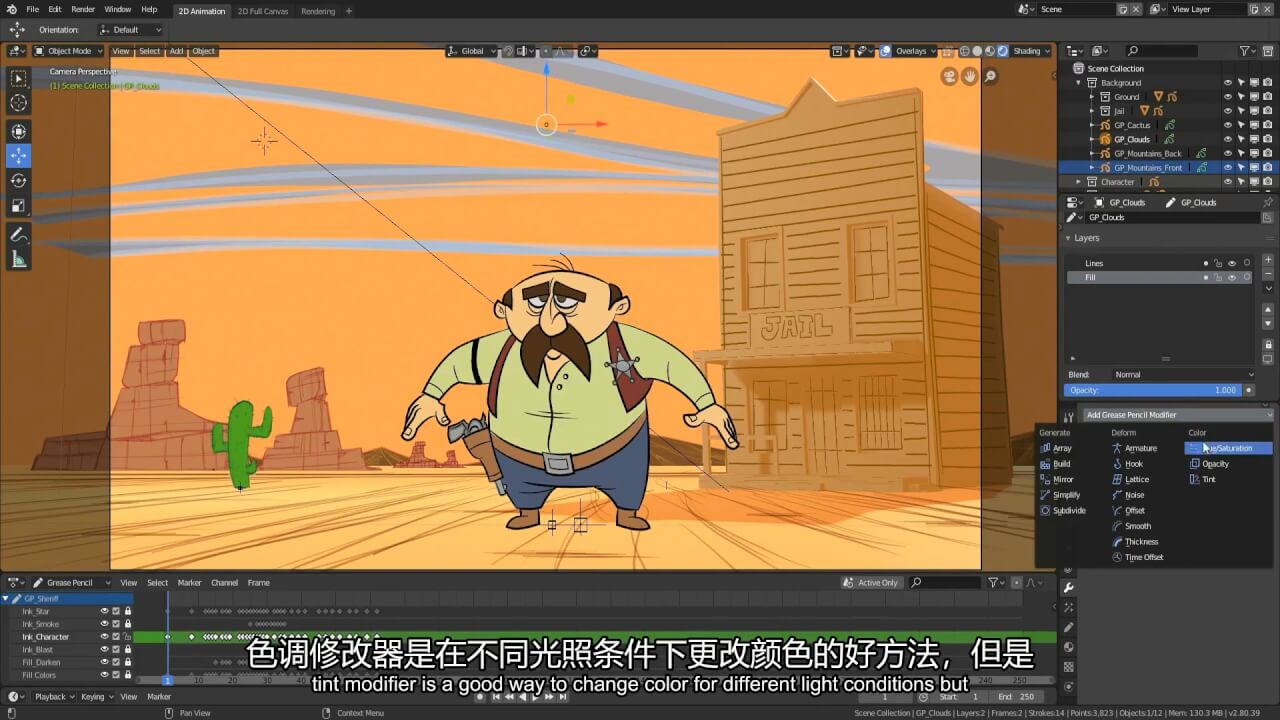Collapse the GP_Sheriff channel group
The image size is (1280, 720).
point(5,598)
